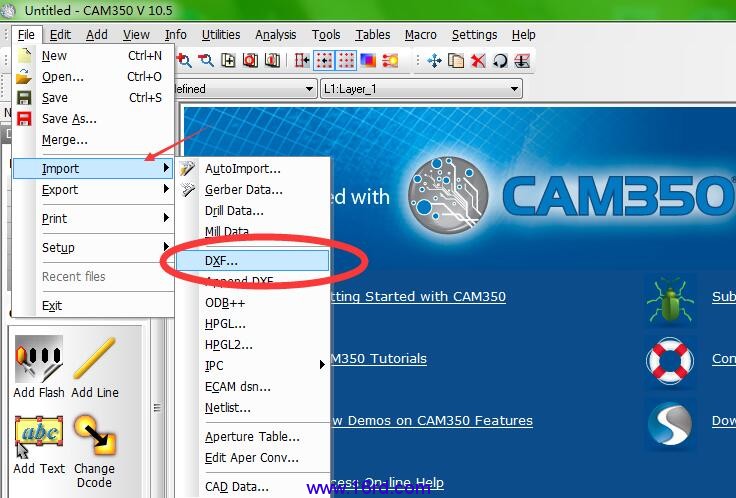
Task: Open the CAM350 Tutorials link
Action: (378, 359)
